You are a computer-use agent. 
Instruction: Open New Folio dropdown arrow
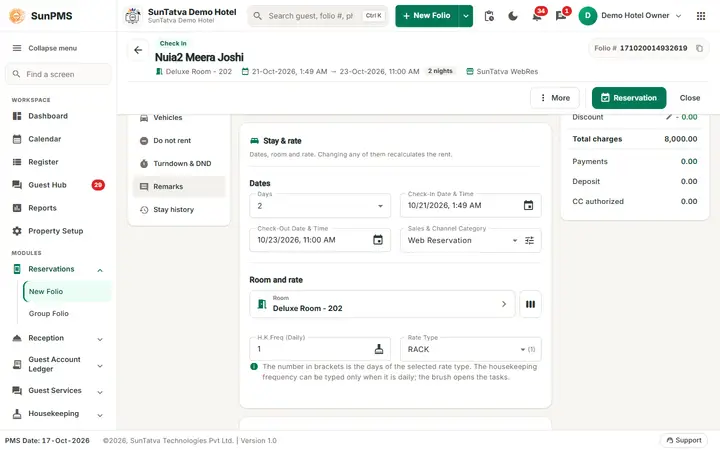466,16
